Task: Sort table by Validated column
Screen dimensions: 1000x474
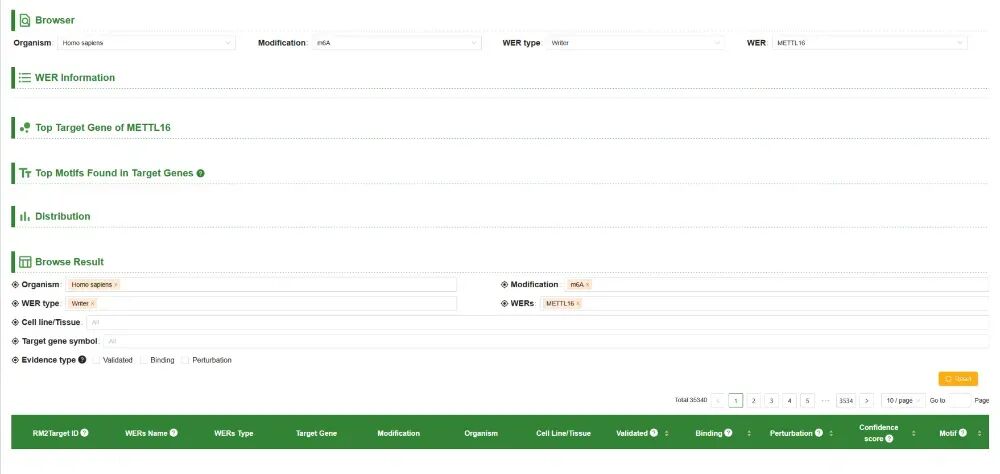Action: tap(666, 433)
